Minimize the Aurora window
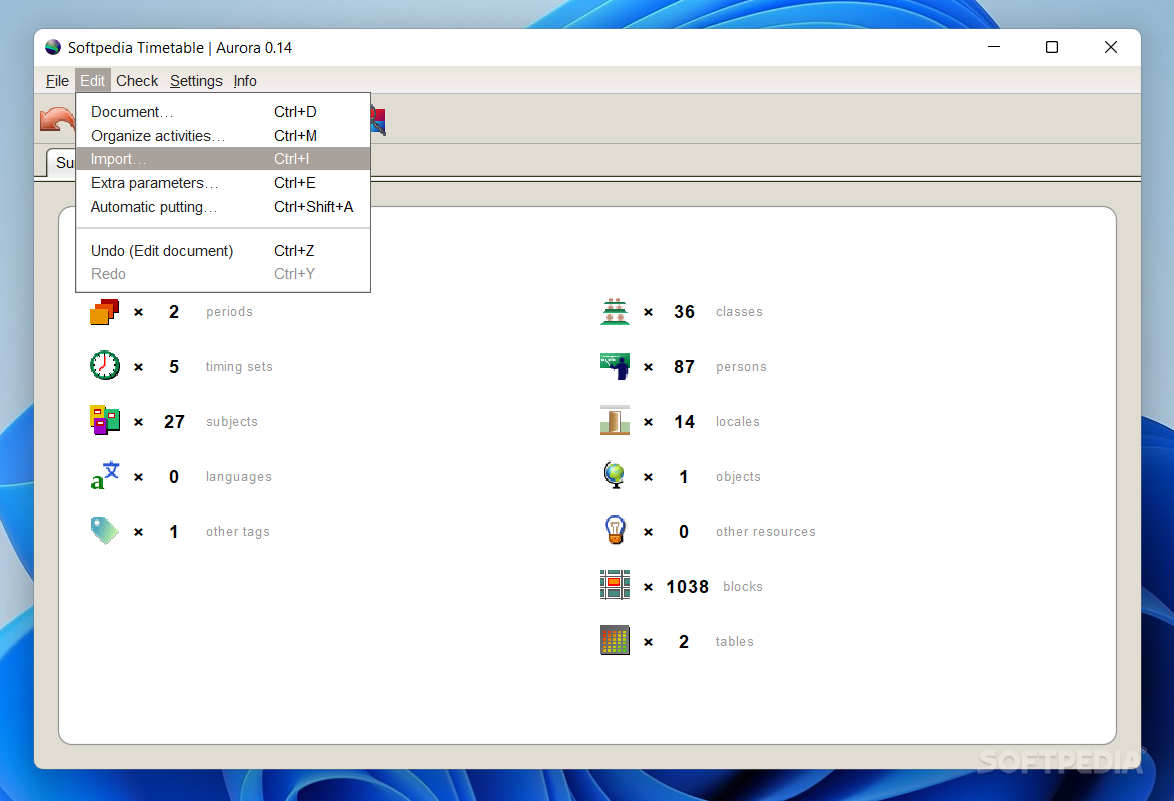Image resolution: width=1174 pixels, height=801 pixels. [994, 47]
